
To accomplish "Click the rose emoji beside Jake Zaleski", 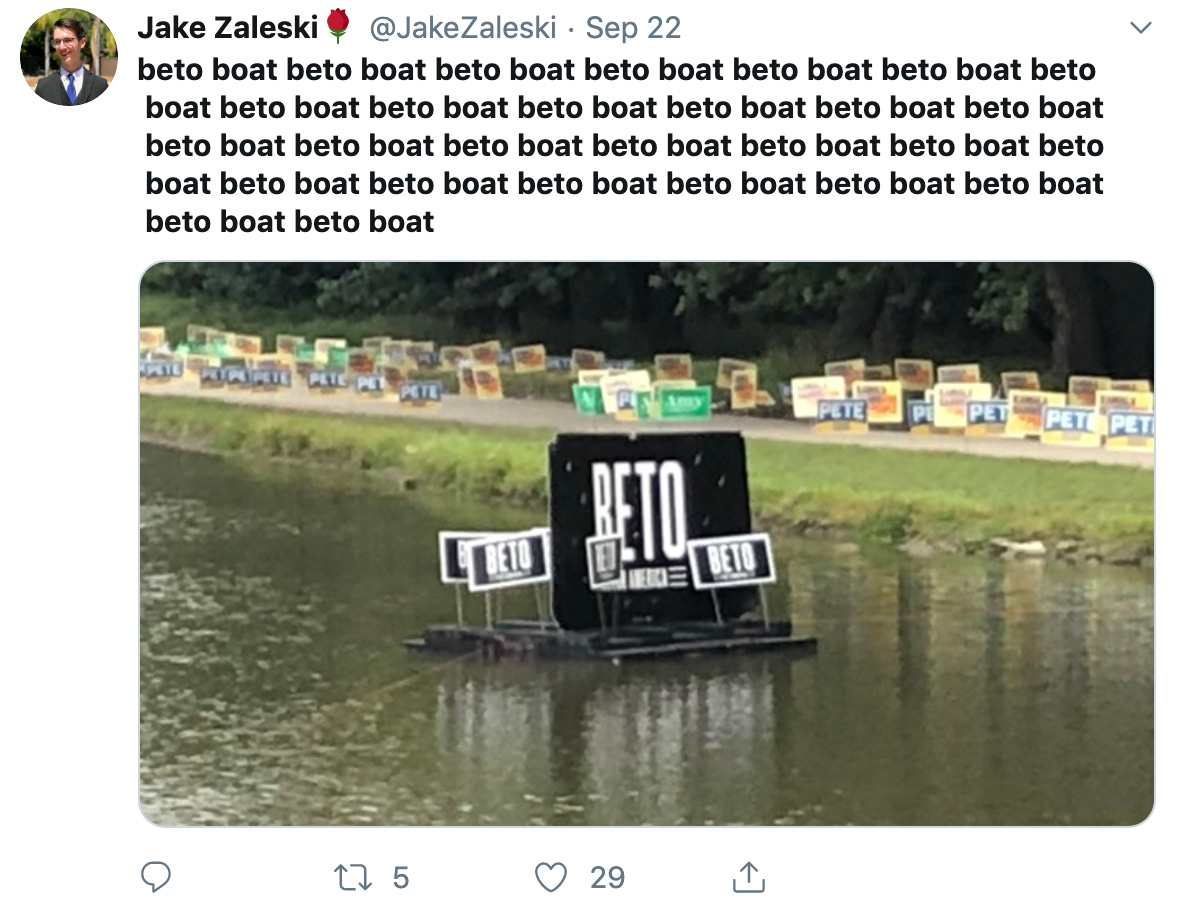I will (x=338, y=26).
